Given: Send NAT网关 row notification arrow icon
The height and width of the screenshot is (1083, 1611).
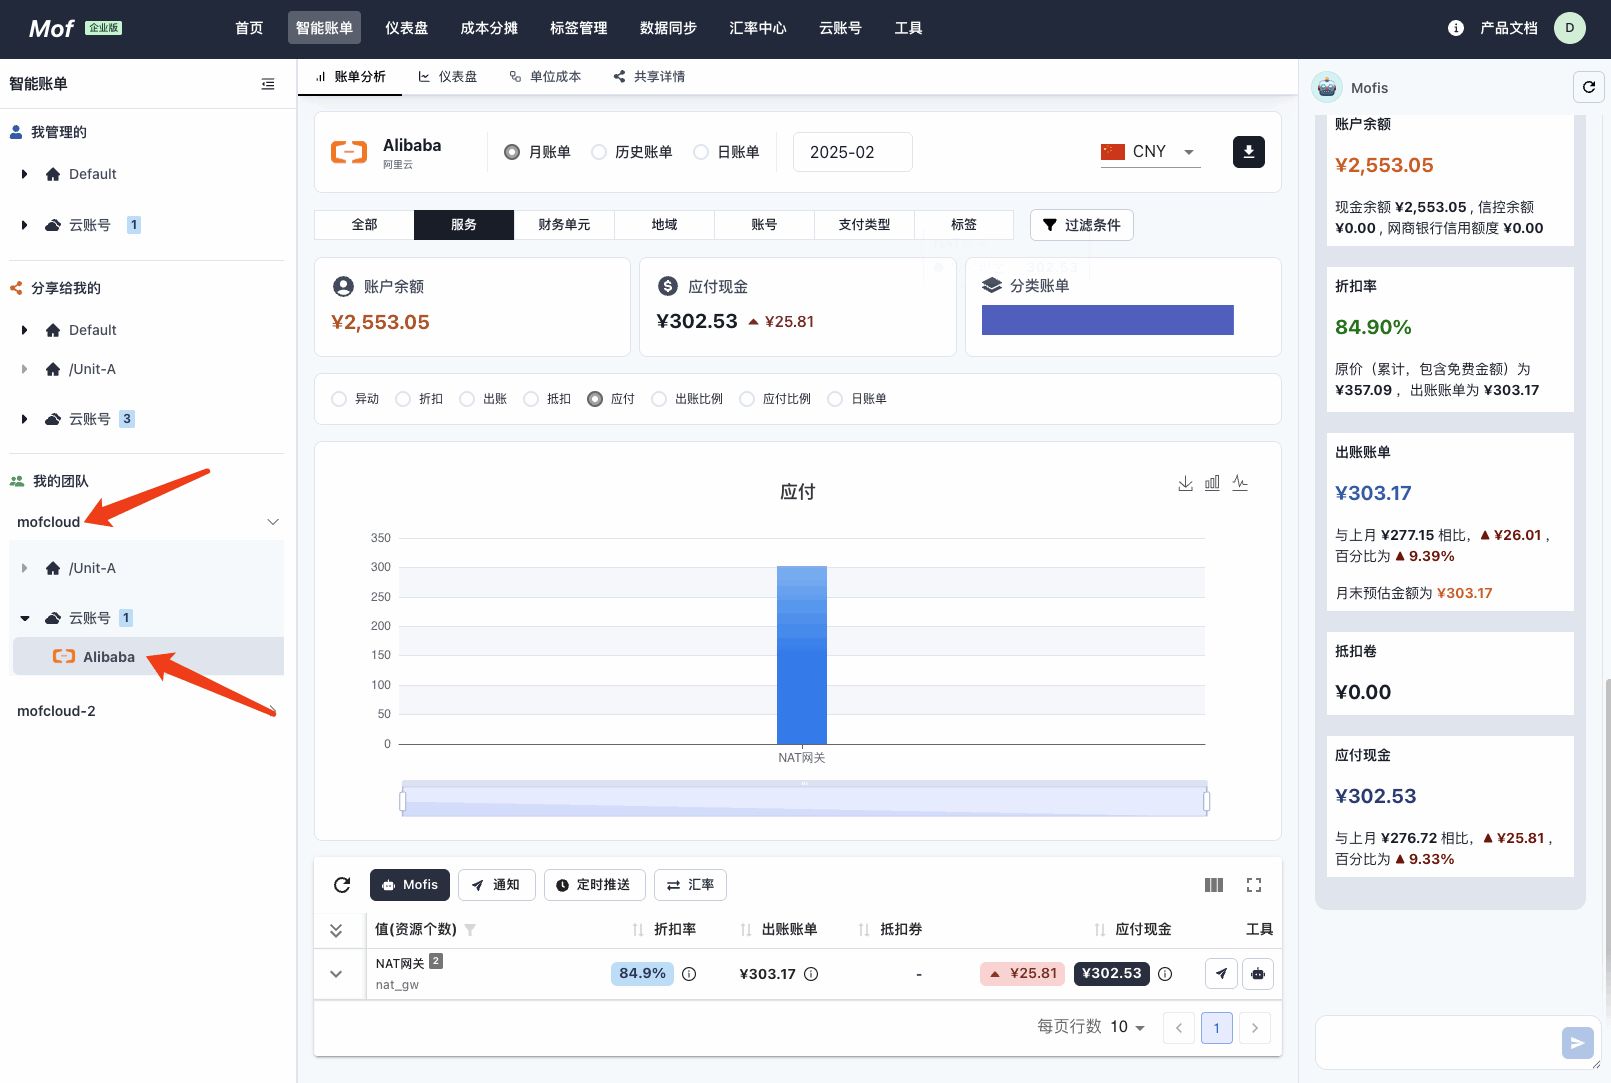Looking at the screenshot, I should tap(1221, 974).
